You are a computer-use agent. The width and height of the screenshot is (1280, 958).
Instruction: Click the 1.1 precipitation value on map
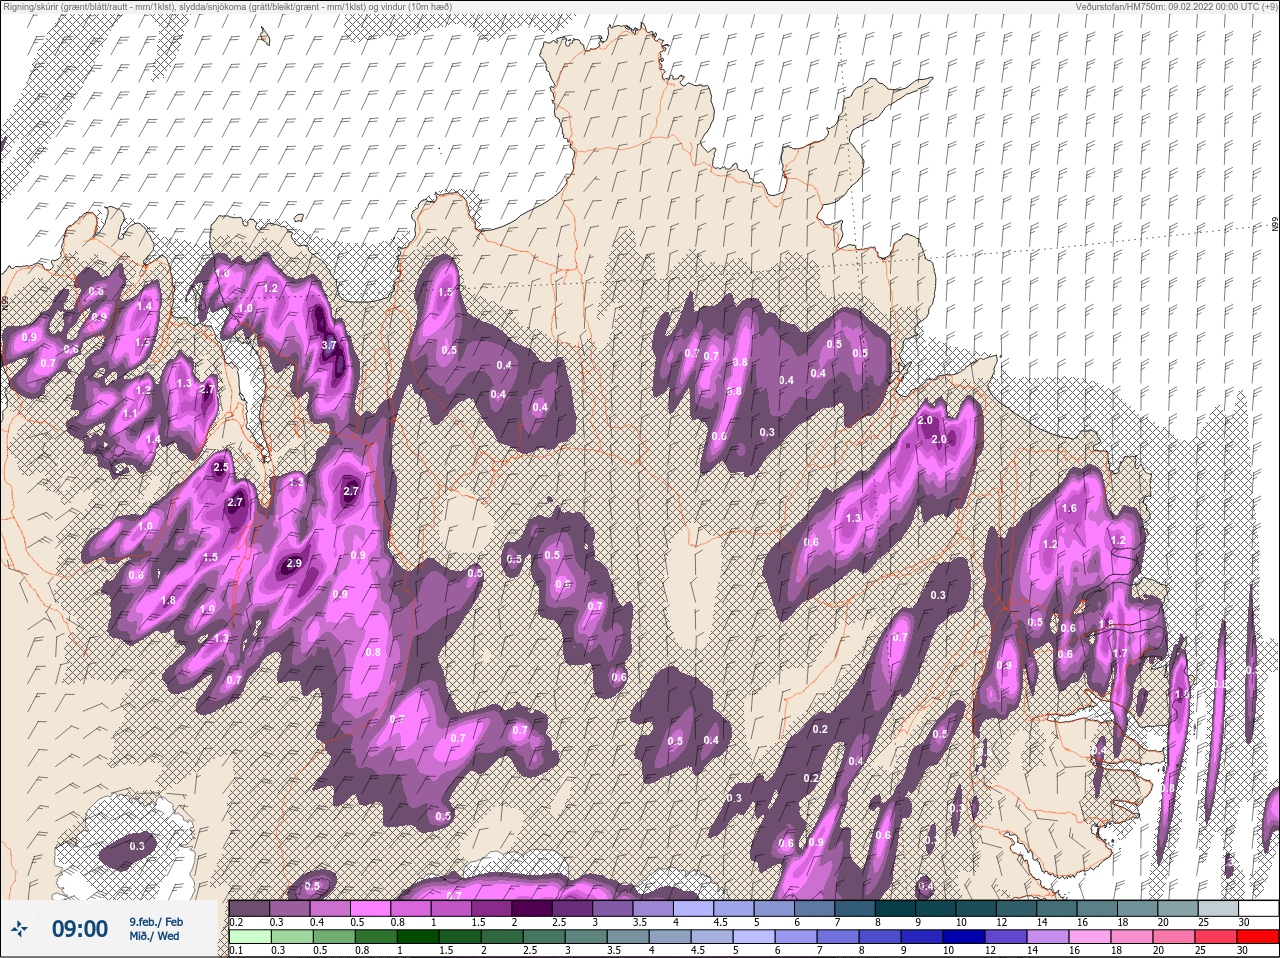129,413
